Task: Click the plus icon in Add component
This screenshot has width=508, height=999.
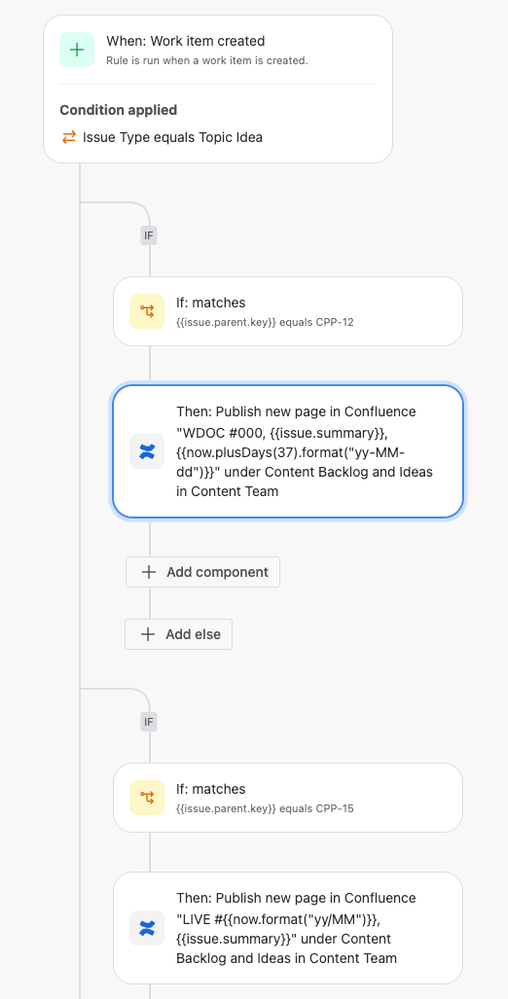Action: (x=149, y=572)
